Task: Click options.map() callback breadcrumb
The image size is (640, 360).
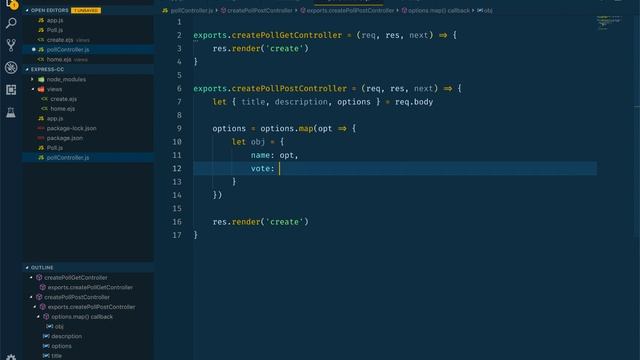Action: (438, 11)
